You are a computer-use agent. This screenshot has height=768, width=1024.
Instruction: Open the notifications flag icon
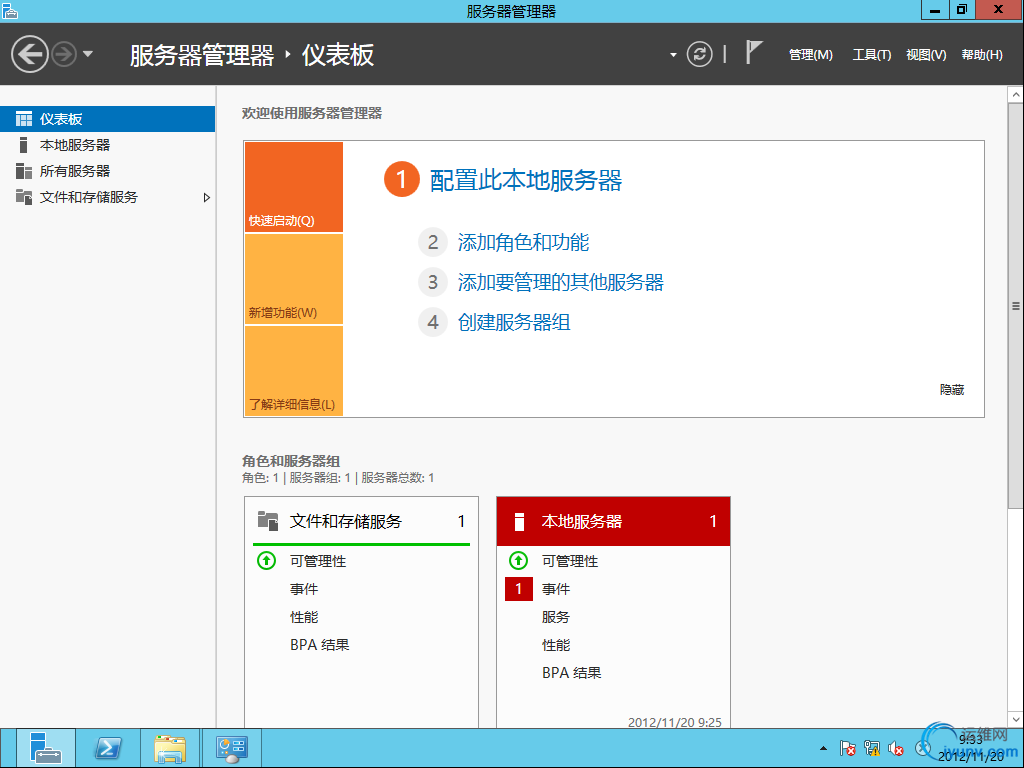[754, 52]
